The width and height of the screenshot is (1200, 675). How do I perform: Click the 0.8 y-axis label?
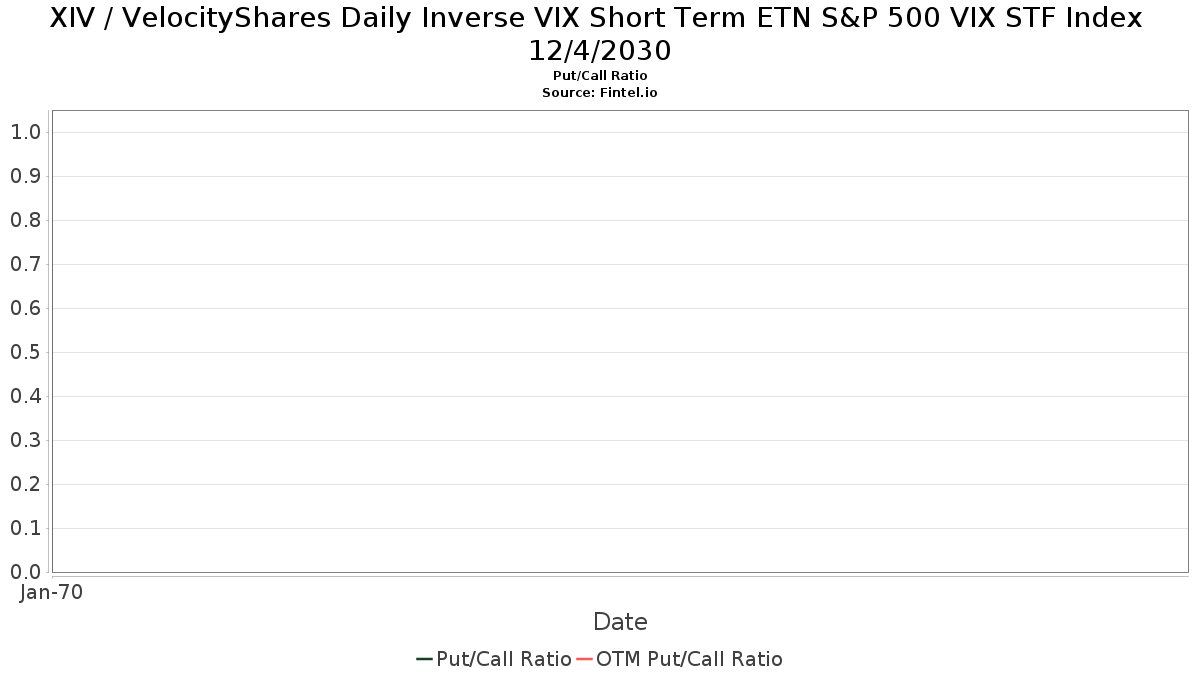(26, 220)
